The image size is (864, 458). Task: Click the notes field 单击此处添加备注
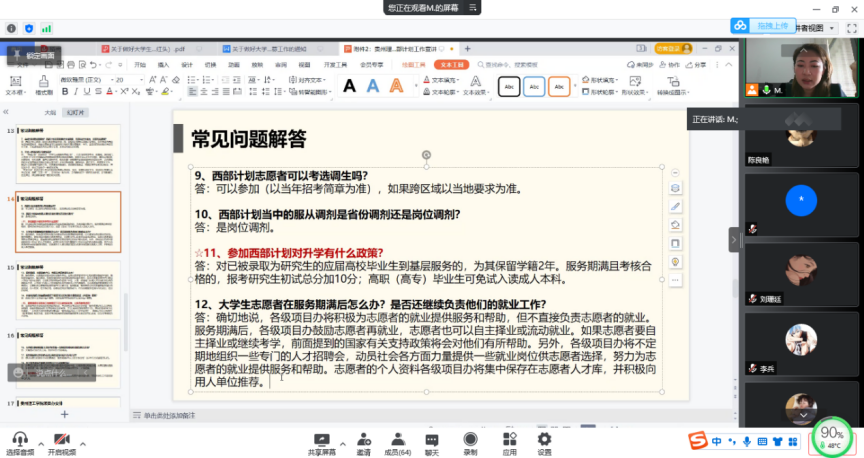coord(170,415)
